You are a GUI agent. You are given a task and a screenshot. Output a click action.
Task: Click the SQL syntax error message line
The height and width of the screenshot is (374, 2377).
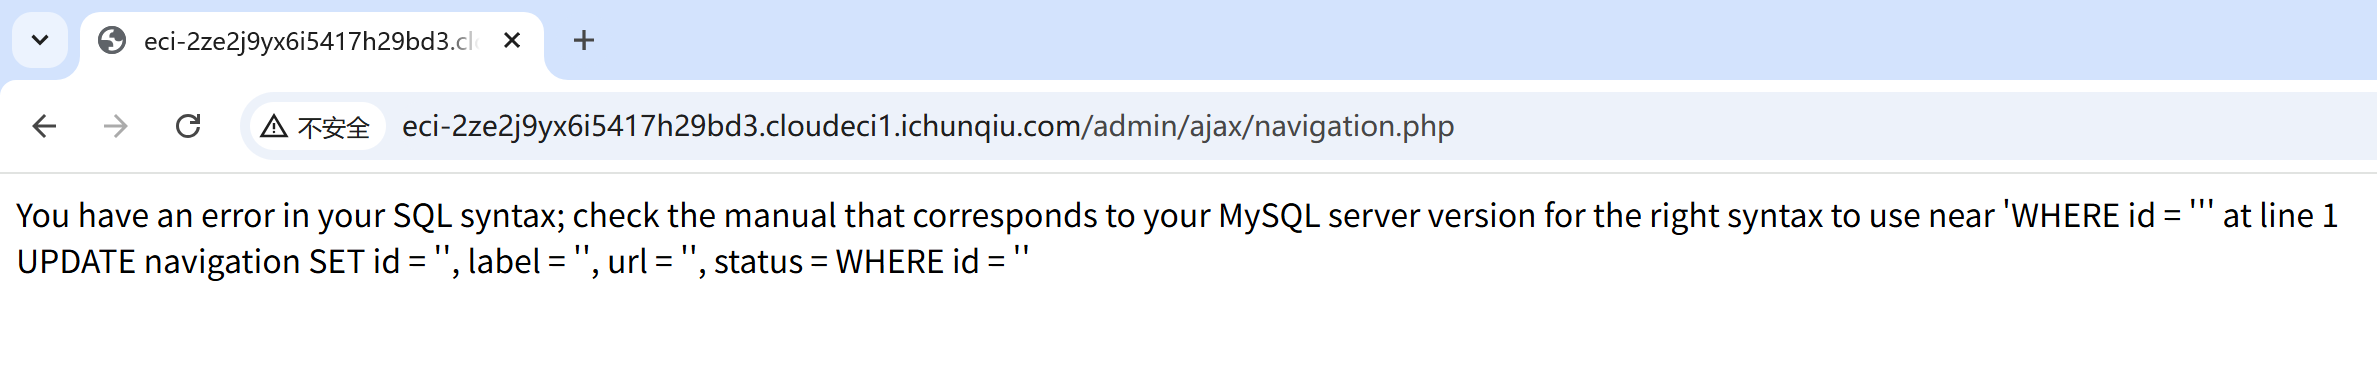[1177, 215]
